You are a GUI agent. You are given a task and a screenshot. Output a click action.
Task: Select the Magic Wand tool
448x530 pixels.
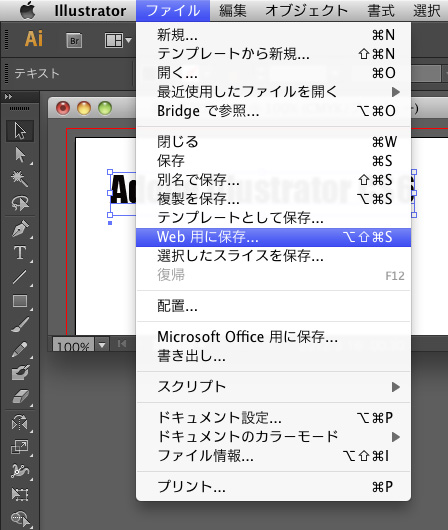point(20,179)
